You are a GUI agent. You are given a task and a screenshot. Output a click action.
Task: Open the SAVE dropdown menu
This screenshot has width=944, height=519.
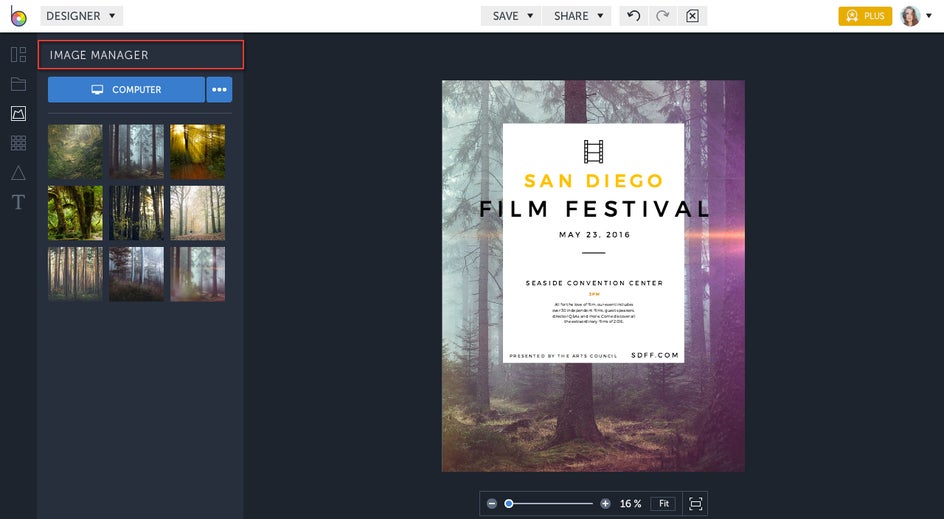pyautogui.click(x=511, y=16)
